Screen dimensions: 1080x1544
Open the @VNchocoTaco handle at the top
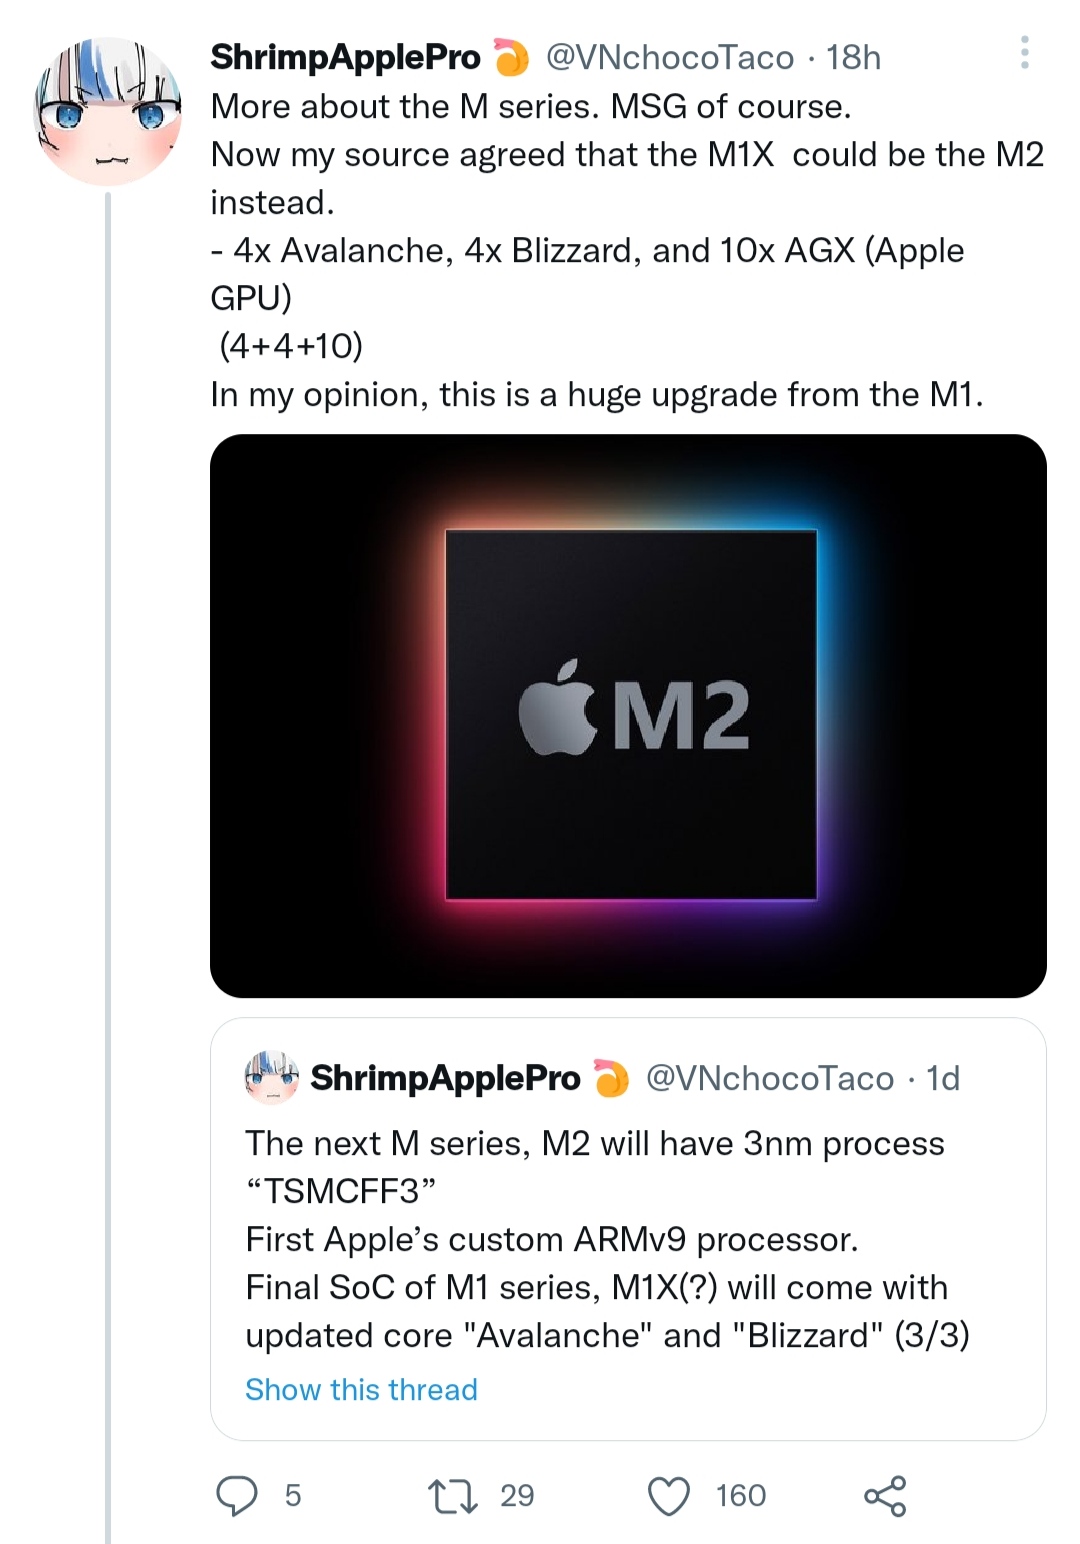(669, 58)
